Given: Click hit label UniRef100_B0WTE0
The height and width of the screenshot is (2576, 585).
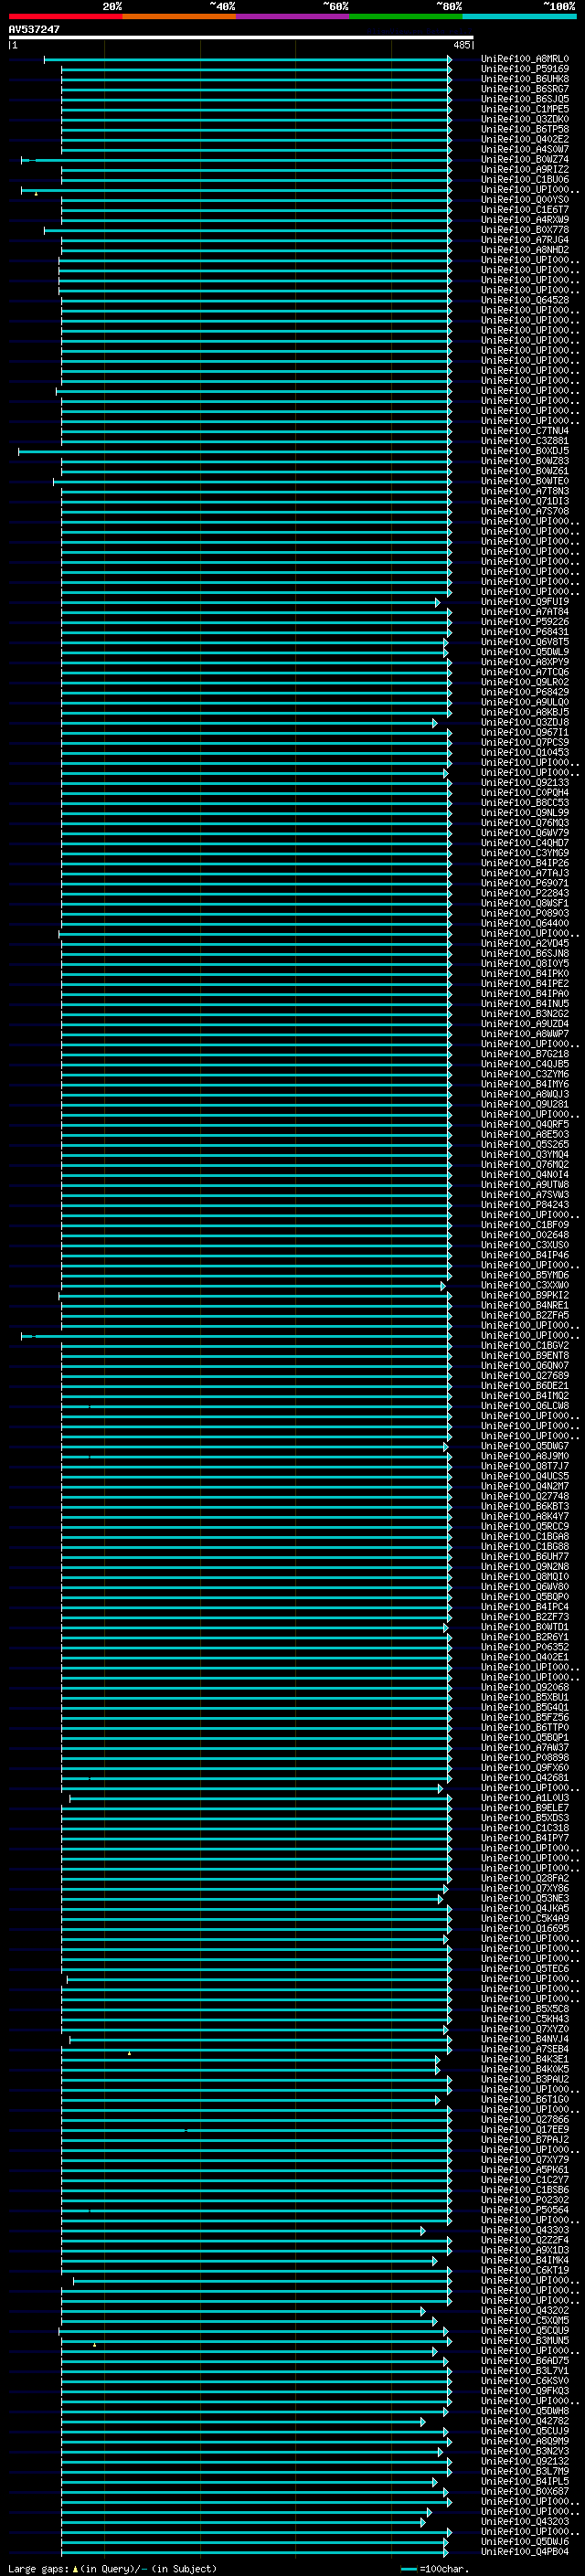Looking at the screenshot, I should [x=525, y=481].
